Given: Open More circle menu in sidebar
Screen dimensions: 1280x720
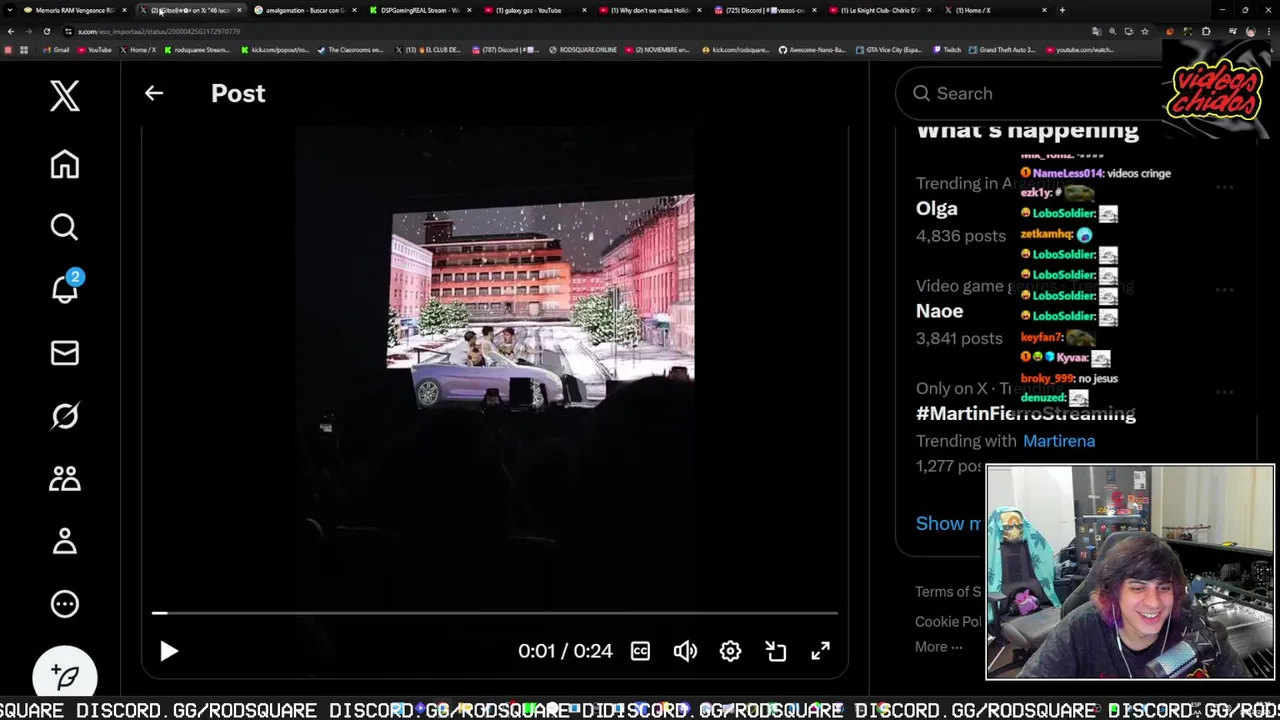Looking at the screenshot, I should pyautogui.click(x=65, y=604).
